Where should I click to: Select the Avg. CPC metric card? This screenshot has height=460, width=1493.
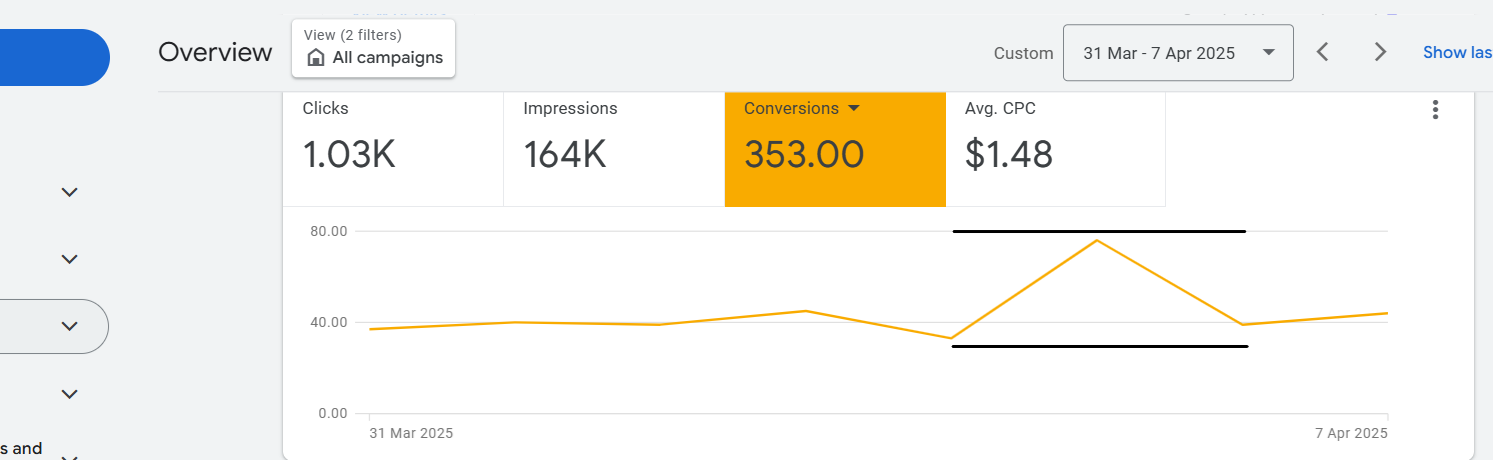[1055, 149]
